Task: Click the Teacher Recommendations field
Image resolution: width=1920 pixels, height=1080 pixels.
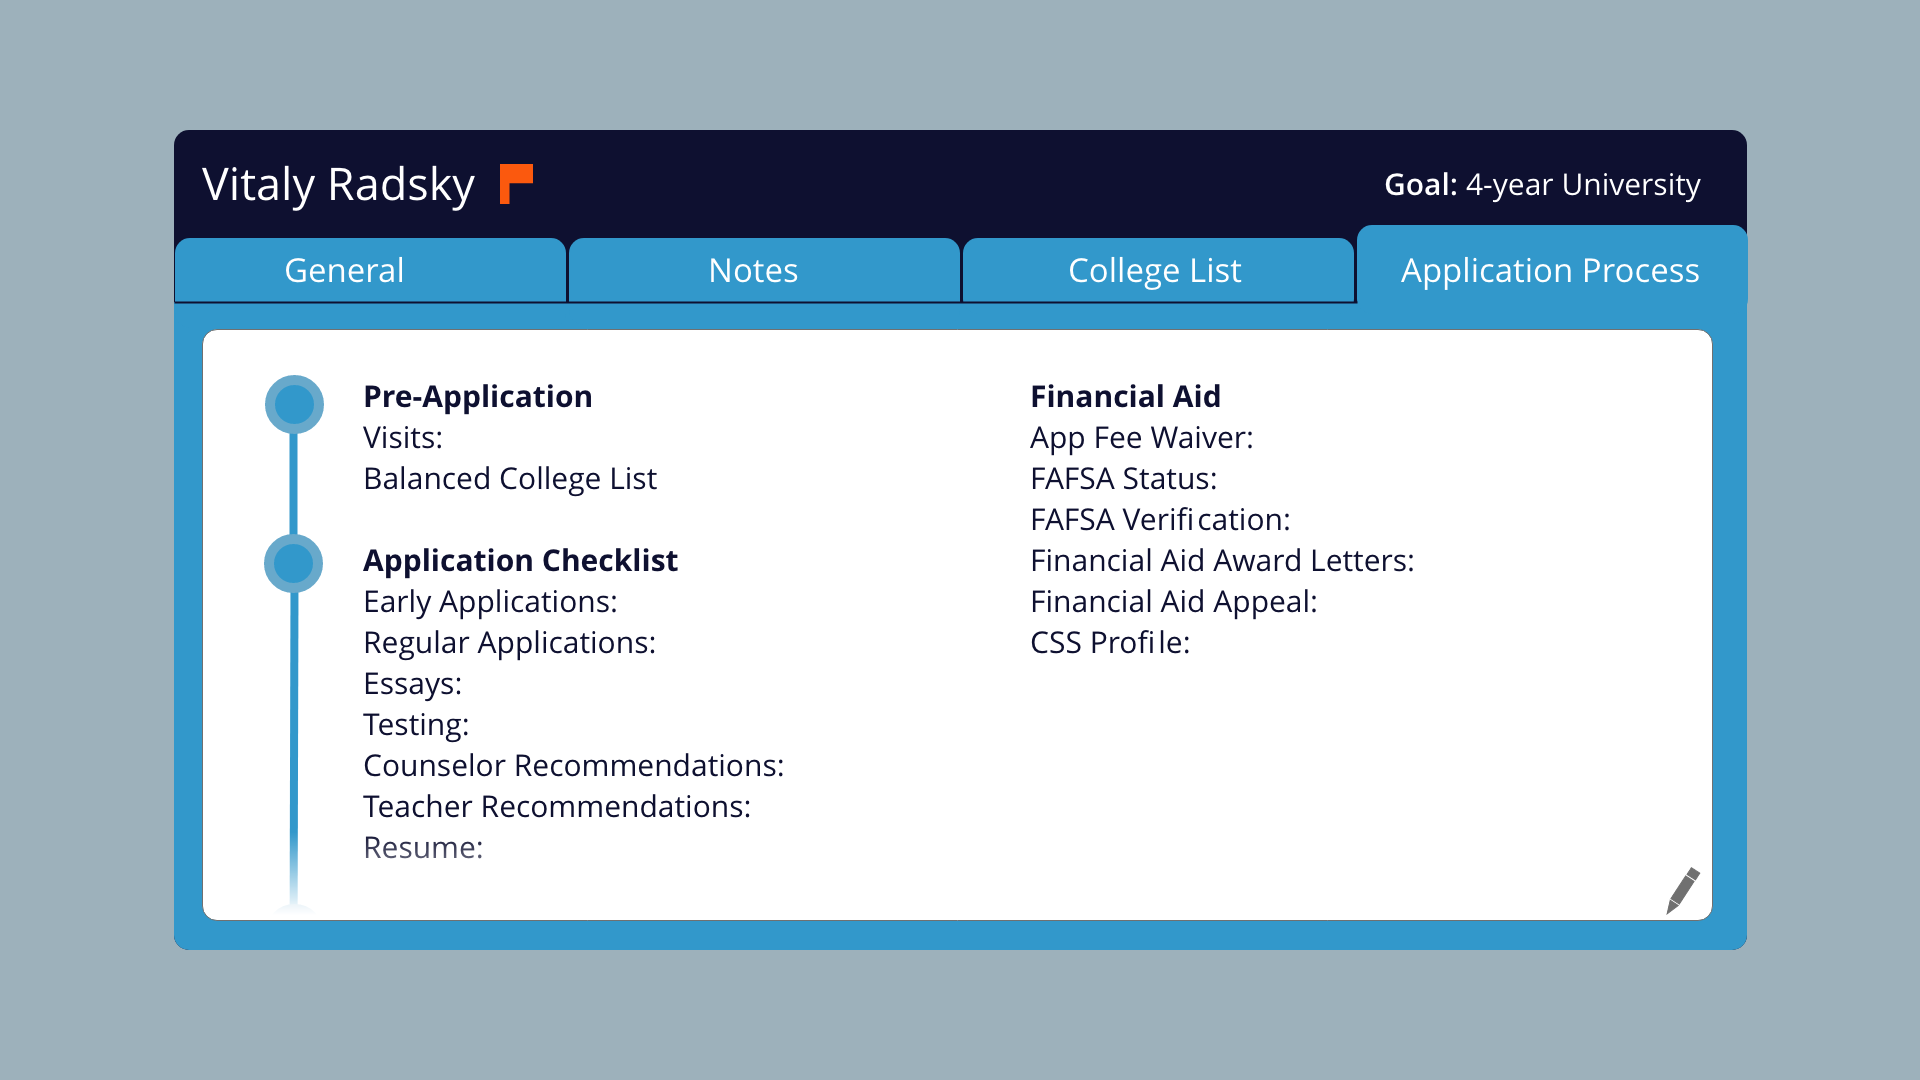Action: [556, 807]
